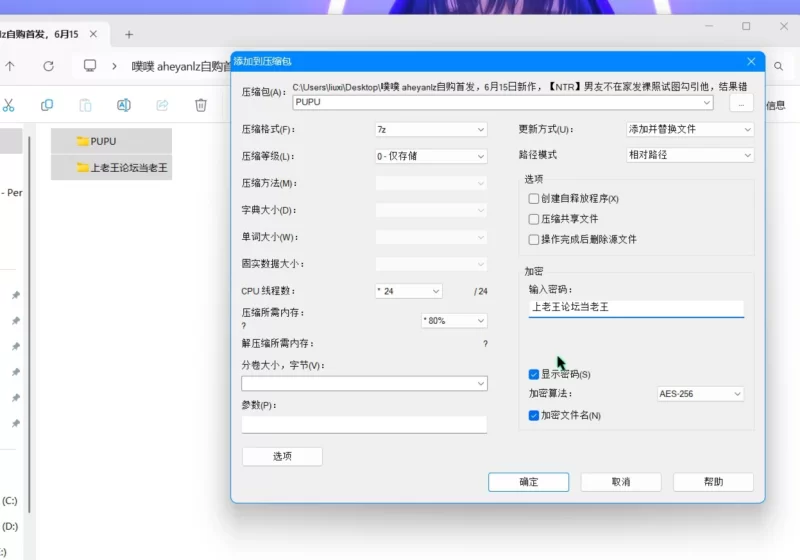Image resolution: width=800 pixels, height=560 pixels.
Task: Click the 选项 button
Action: click(282, 456)
